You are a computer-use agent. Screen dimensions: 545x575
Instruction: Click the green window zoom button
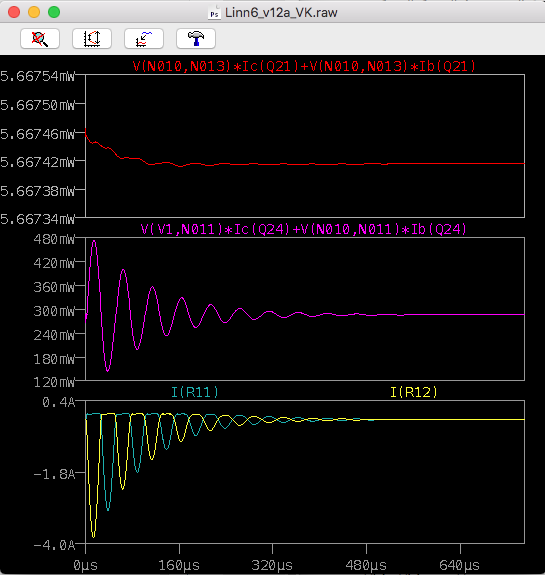pos(54,12)
